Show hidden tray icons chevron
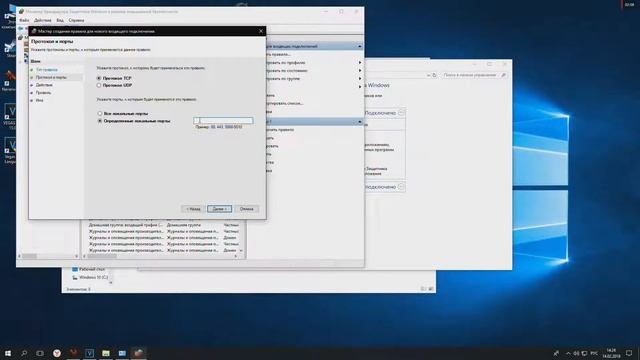This screenshot has width=640, height=360. click(x=568, y=353)
